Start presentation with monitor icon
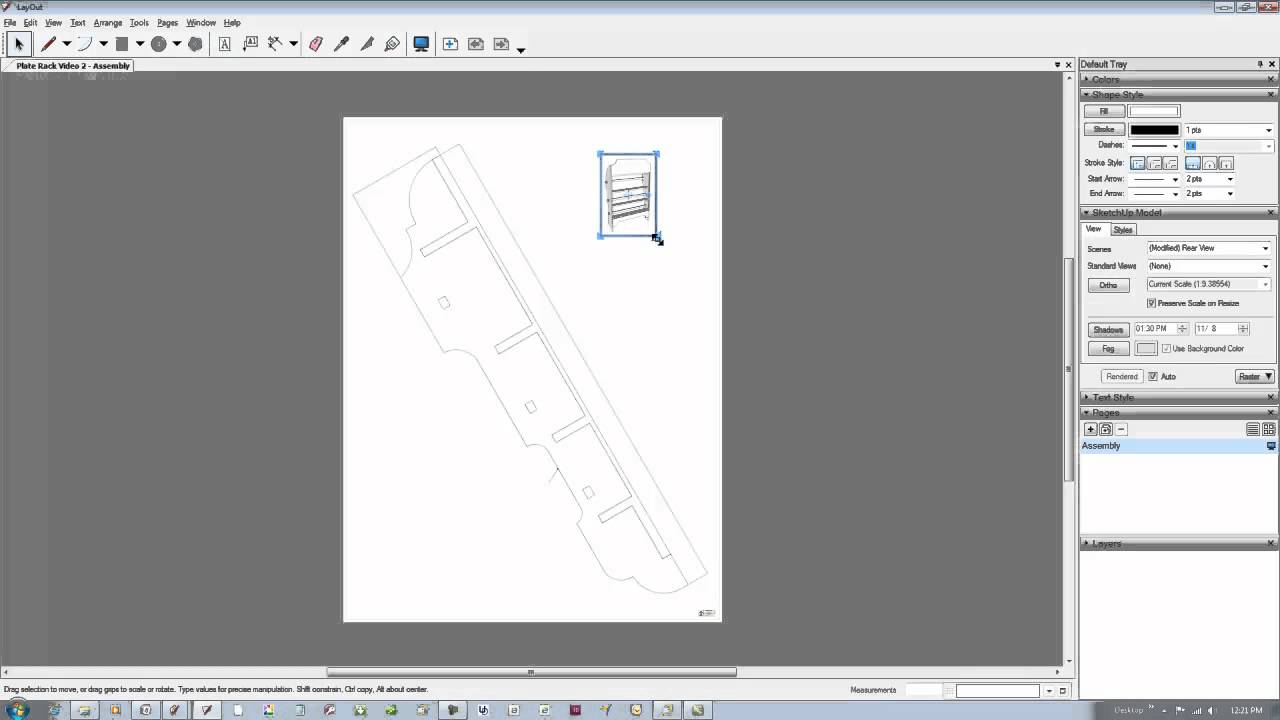Screen dimensions: 1280x720 [421, 44]
